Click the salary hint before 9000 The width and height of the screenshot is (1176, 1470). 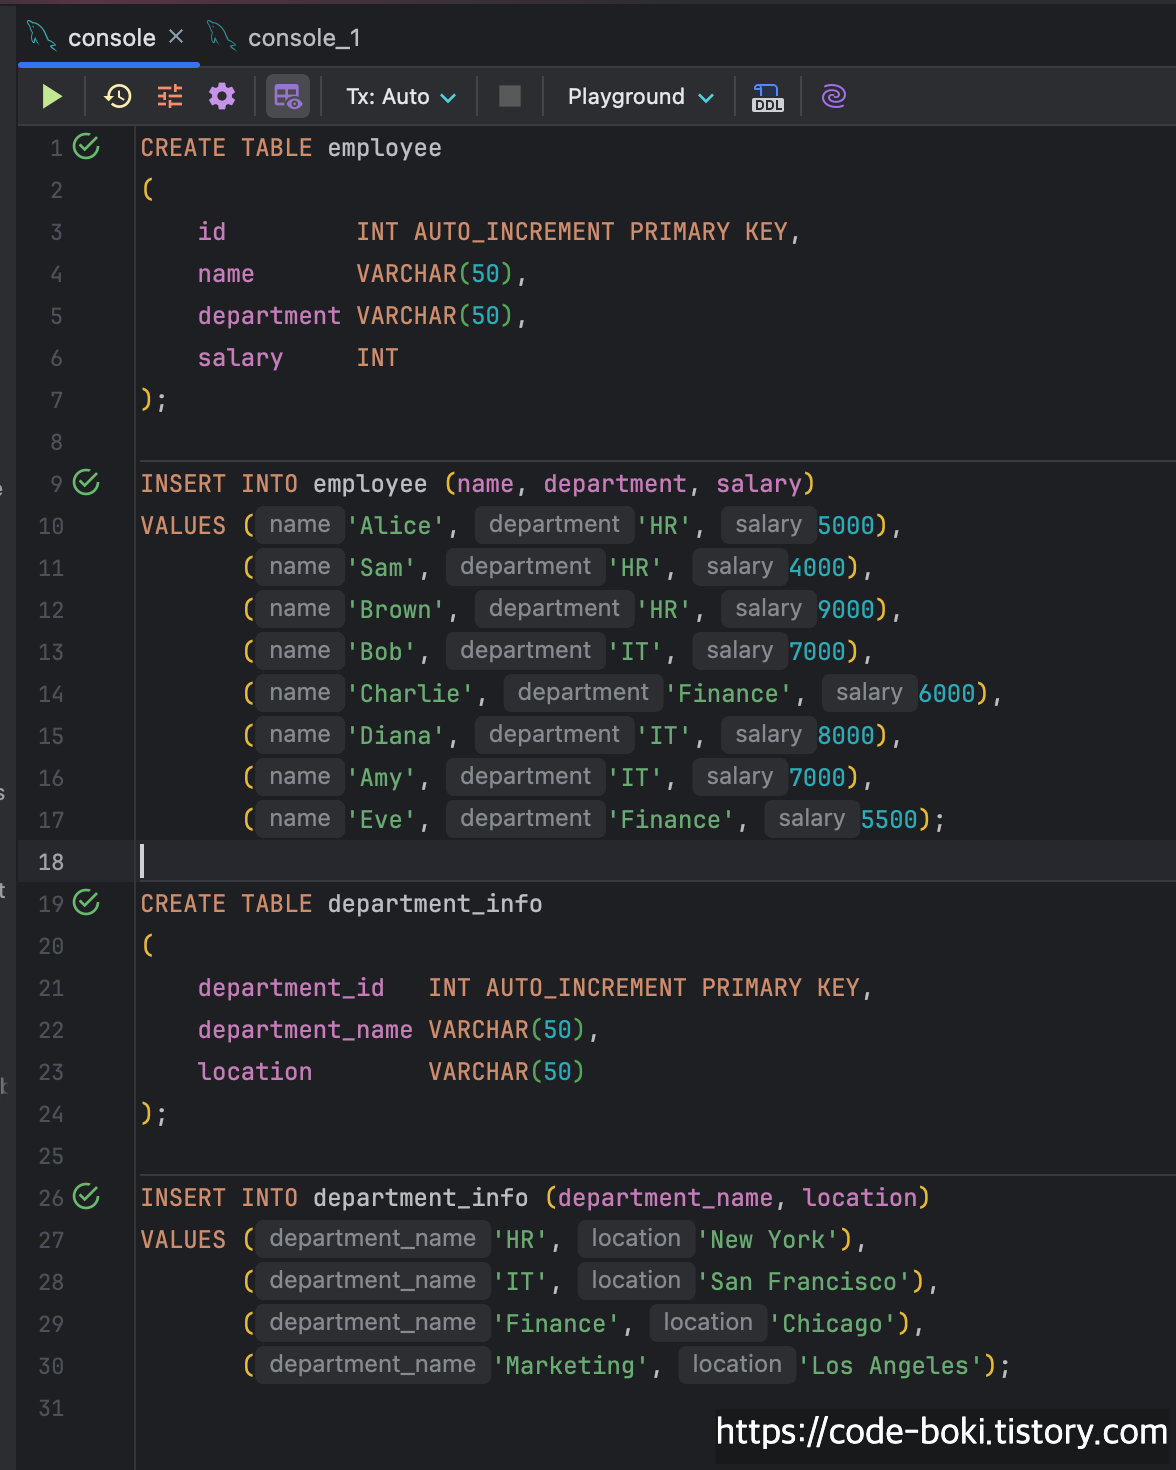tap(768, 609)
